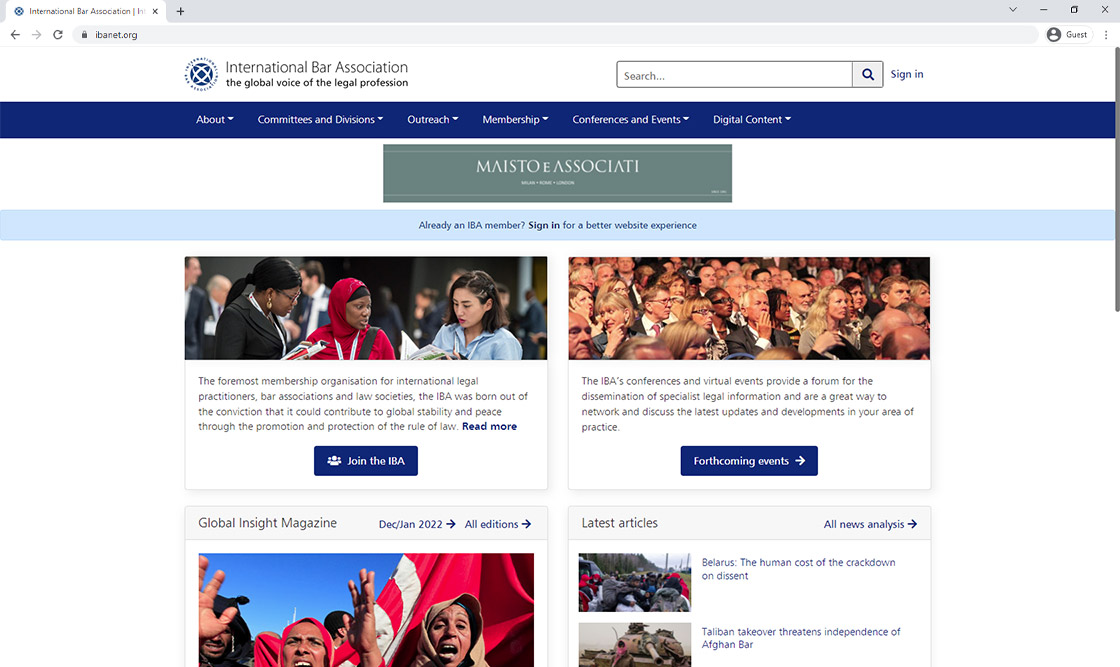
Task: Restore down the browser window
Action: [x=1074, y=10]
